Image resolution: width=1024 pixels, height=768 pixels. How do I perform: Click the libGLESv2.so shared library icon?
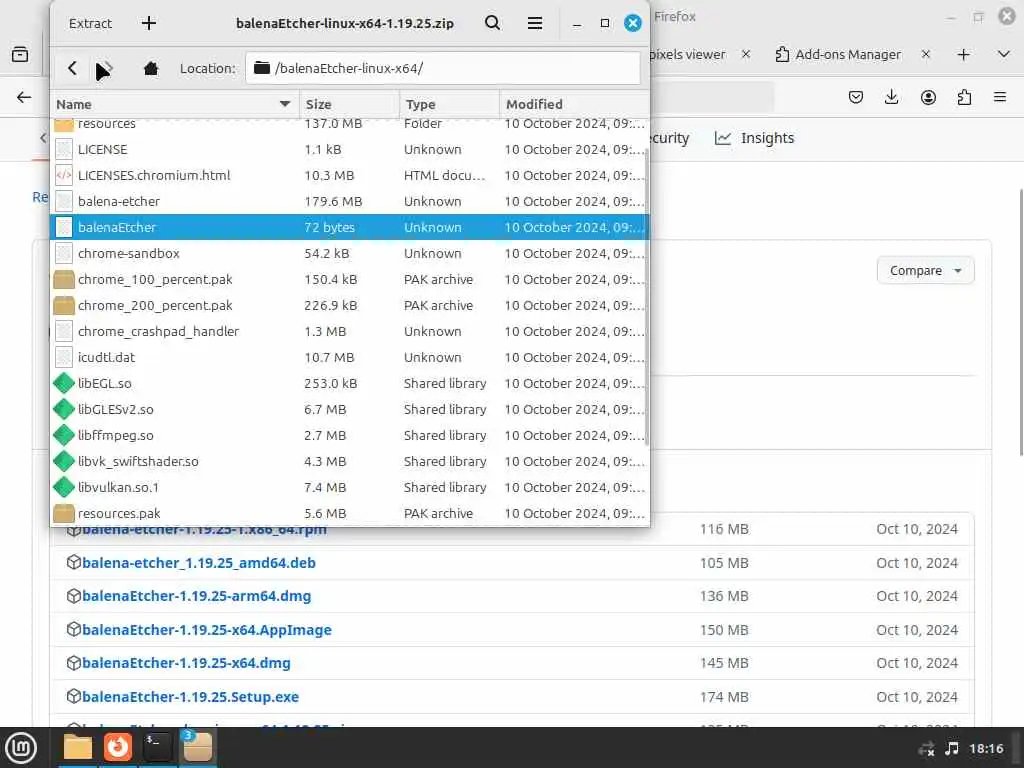click(64, 409)
